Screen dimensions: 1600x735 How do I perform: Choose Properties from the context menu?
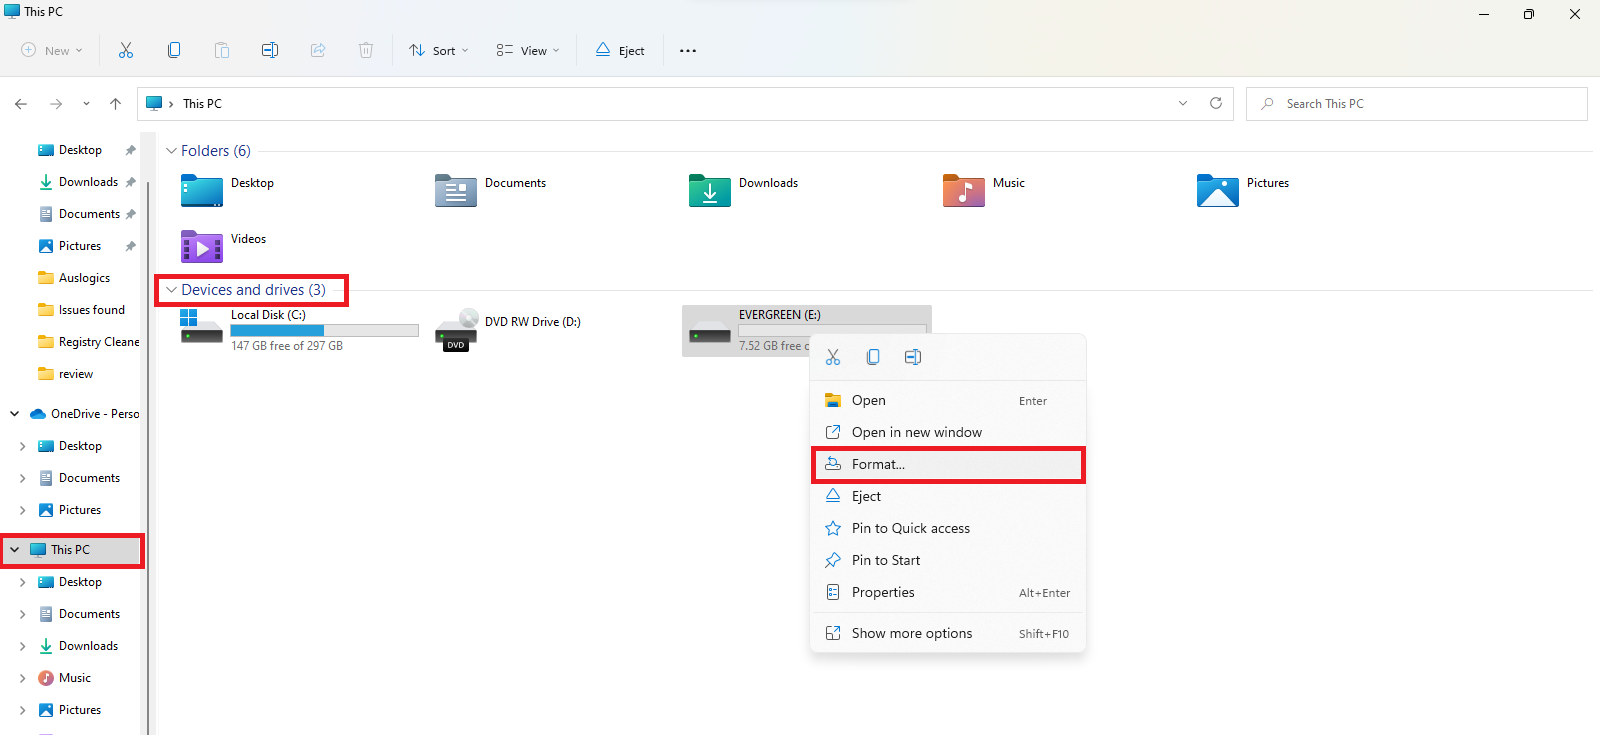click(883, 593)
